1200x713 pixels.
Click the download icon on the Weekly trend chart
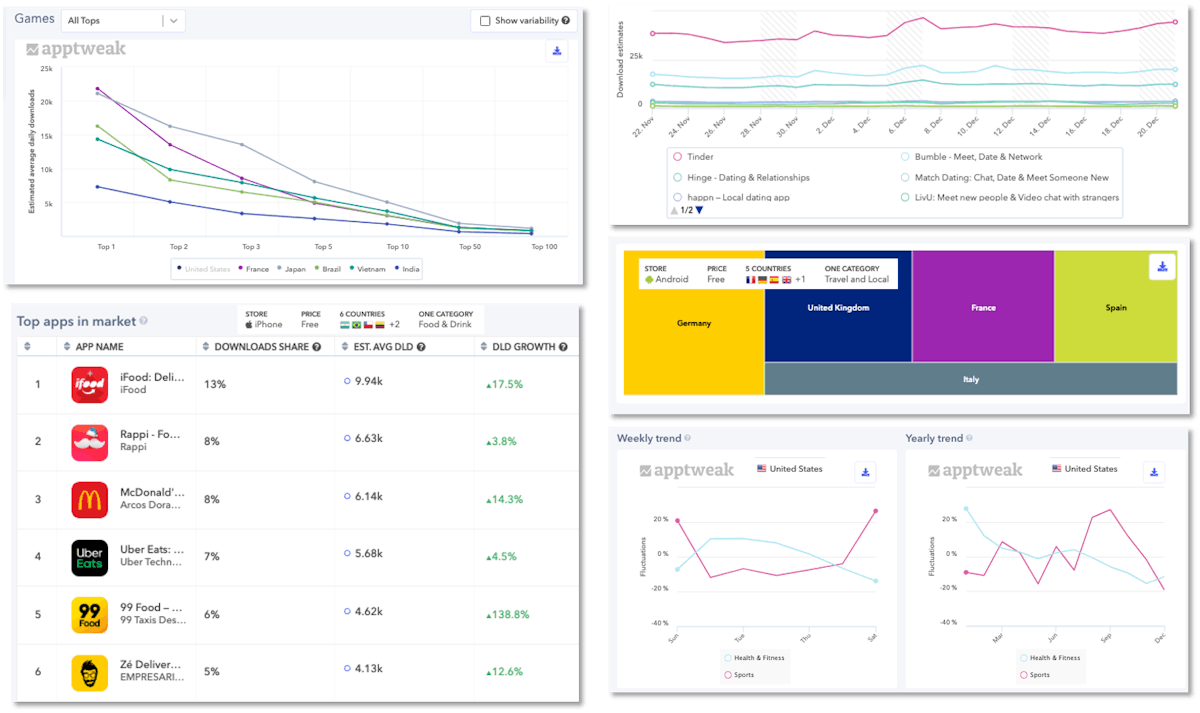click(864, 472)
